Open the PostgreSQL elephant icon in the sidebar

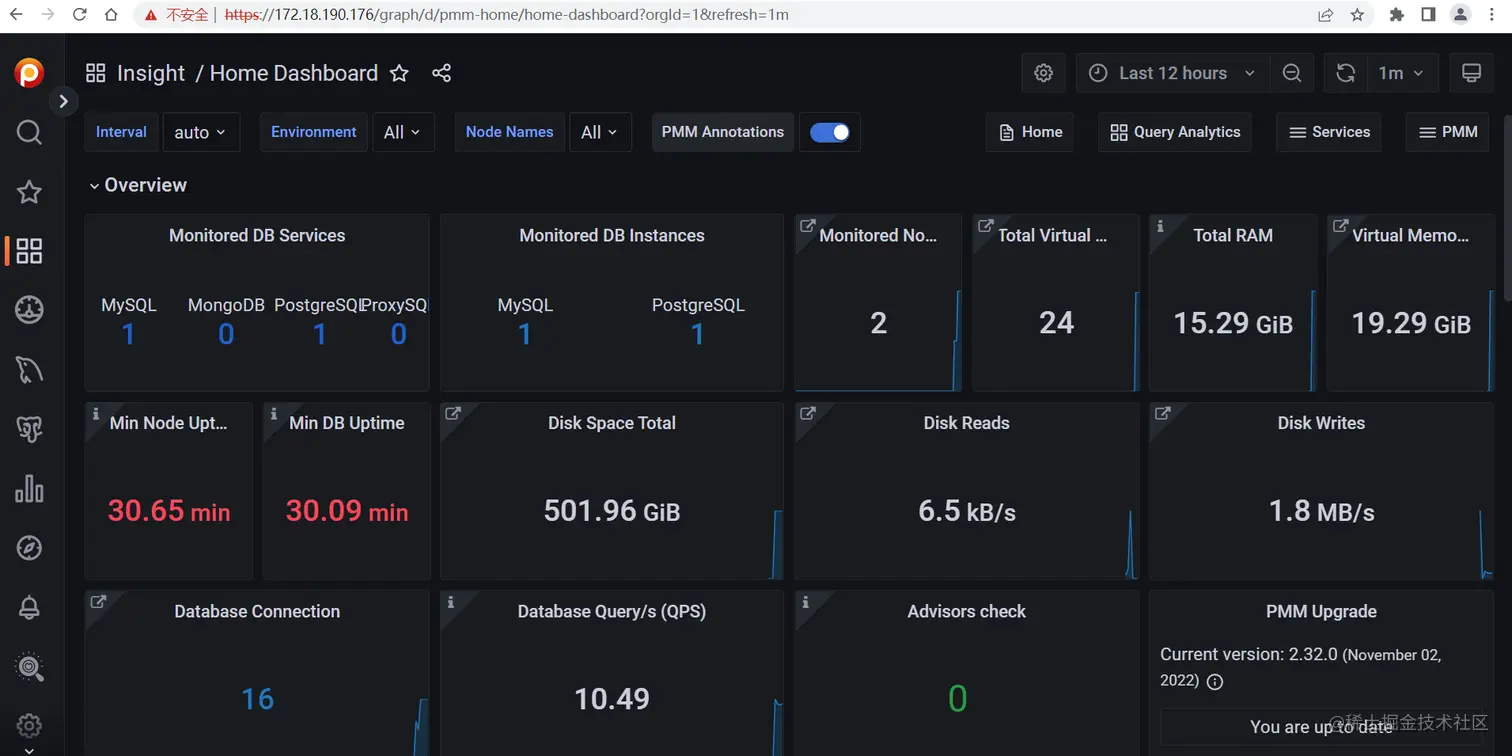pos(30,429)
